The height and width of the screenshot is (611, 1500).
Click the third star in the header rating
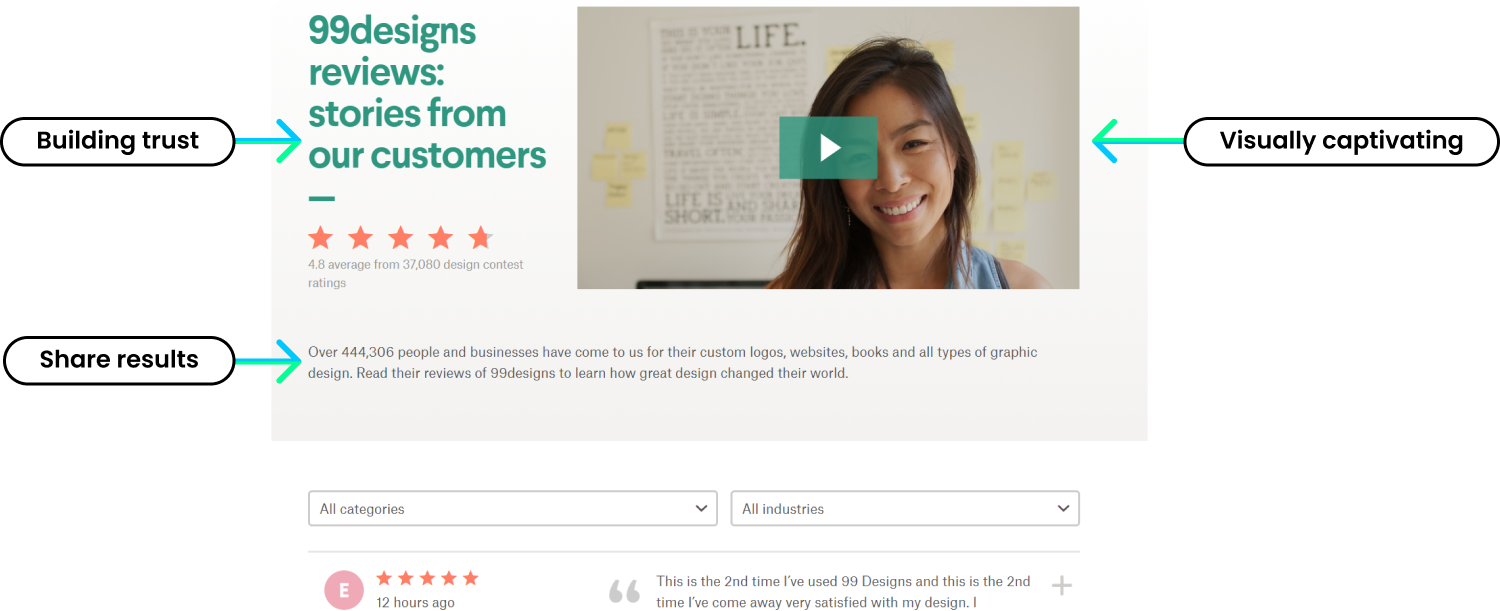(400, 238)
